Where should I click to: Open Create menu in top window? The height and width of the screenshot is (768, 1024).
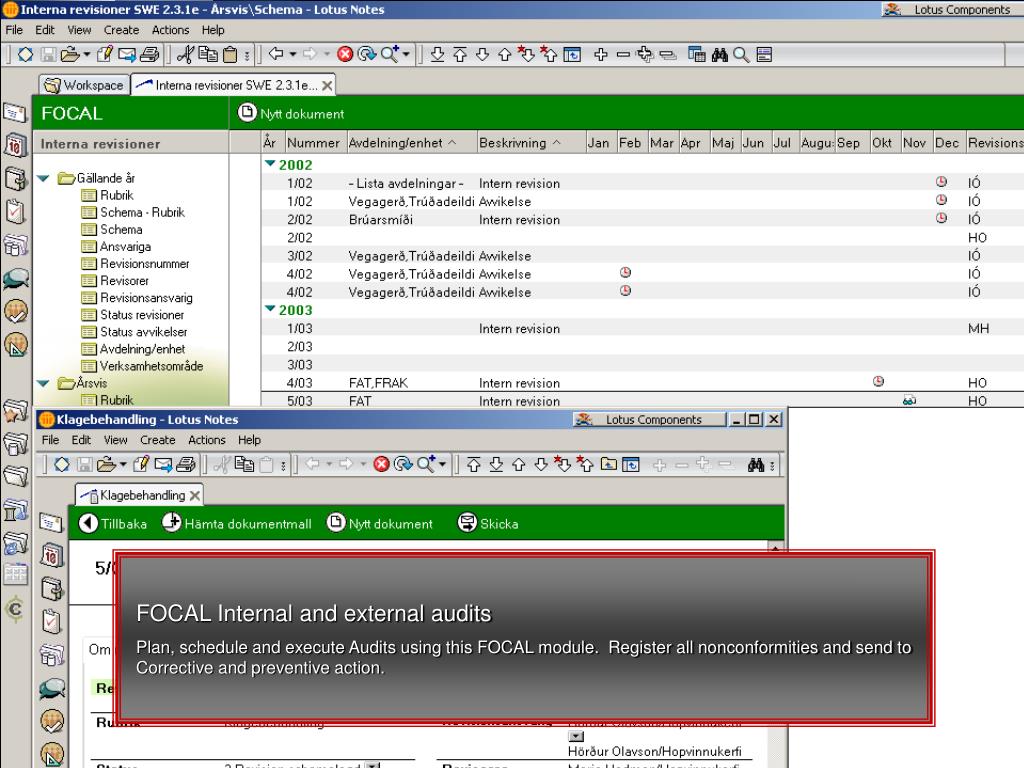[121, 30]
